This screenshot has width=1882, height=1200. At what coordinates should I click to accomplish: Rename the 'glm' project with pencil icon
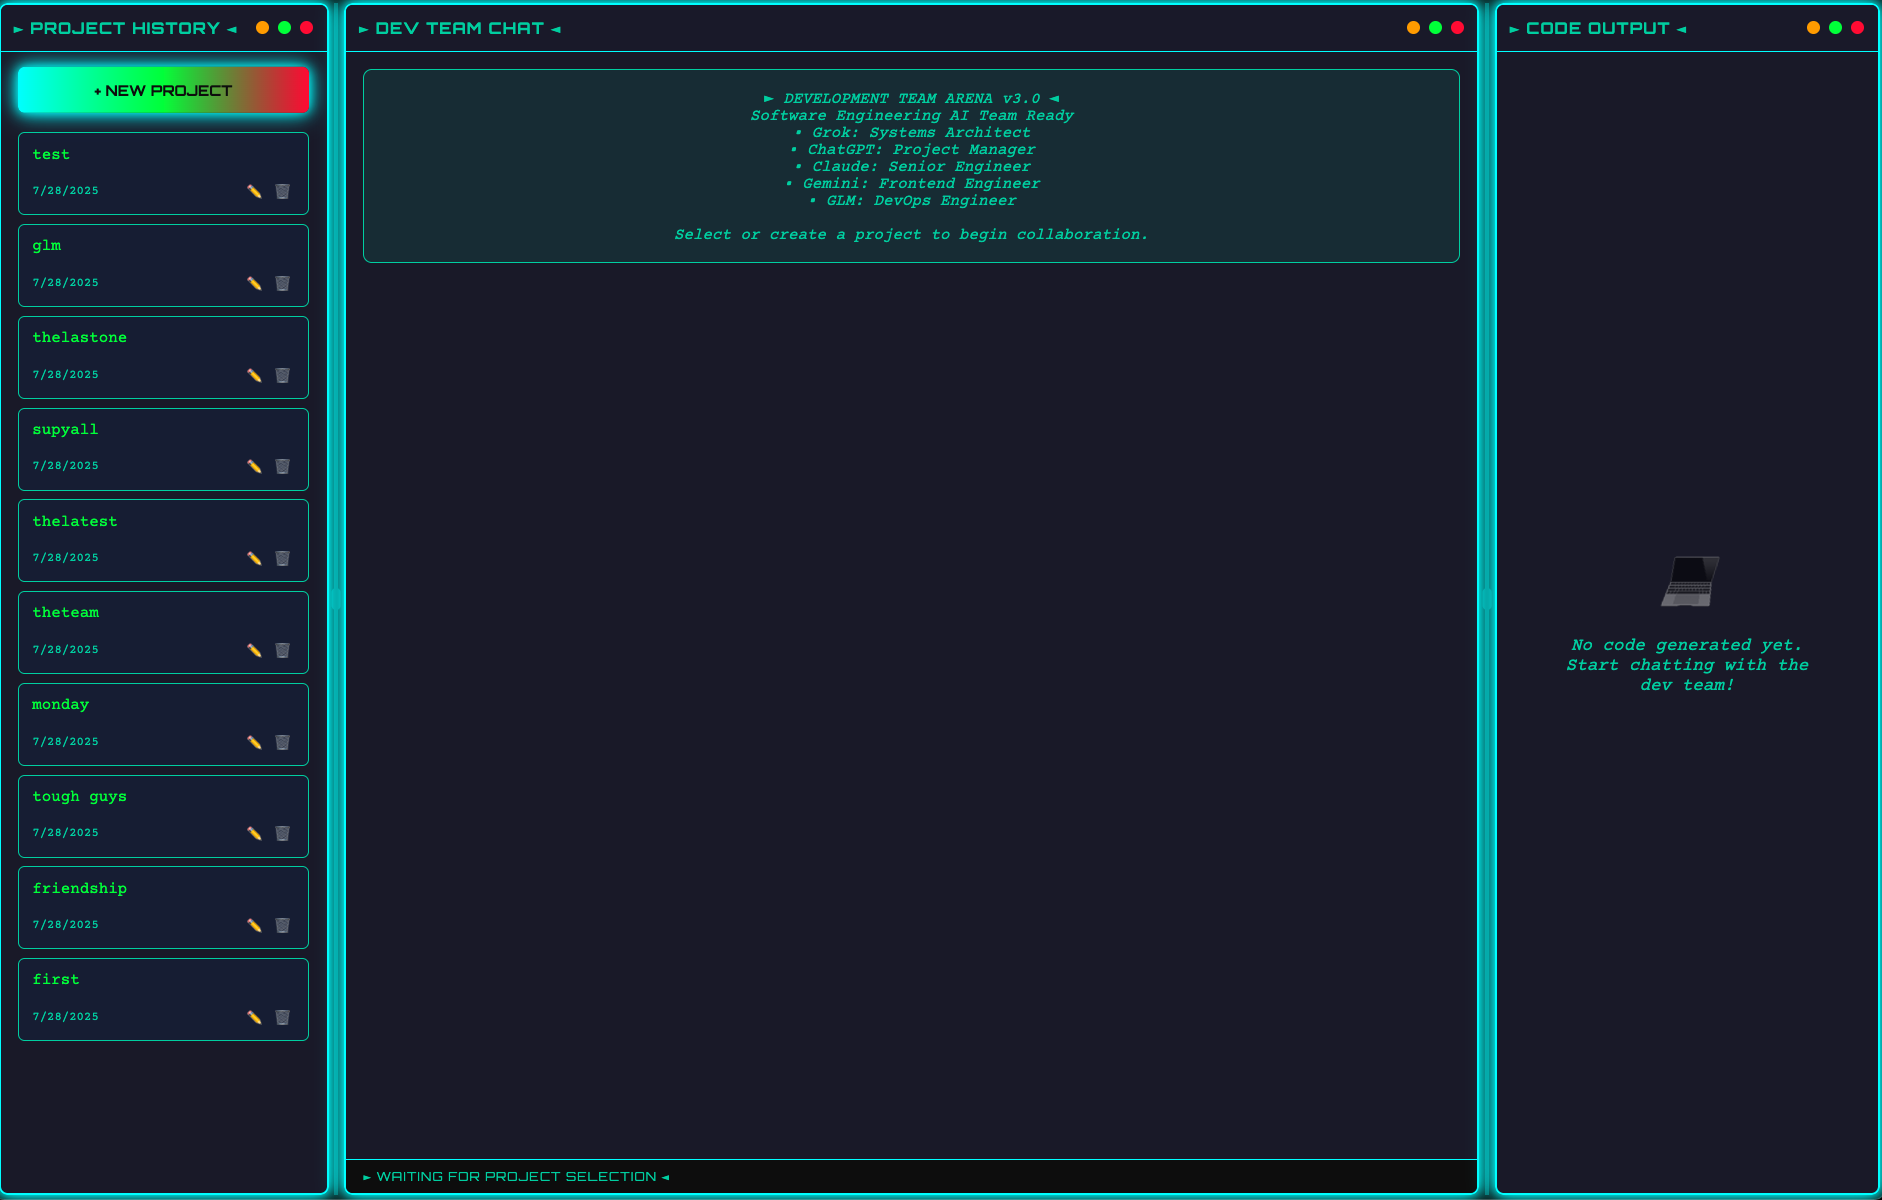(x=254, y=283)
